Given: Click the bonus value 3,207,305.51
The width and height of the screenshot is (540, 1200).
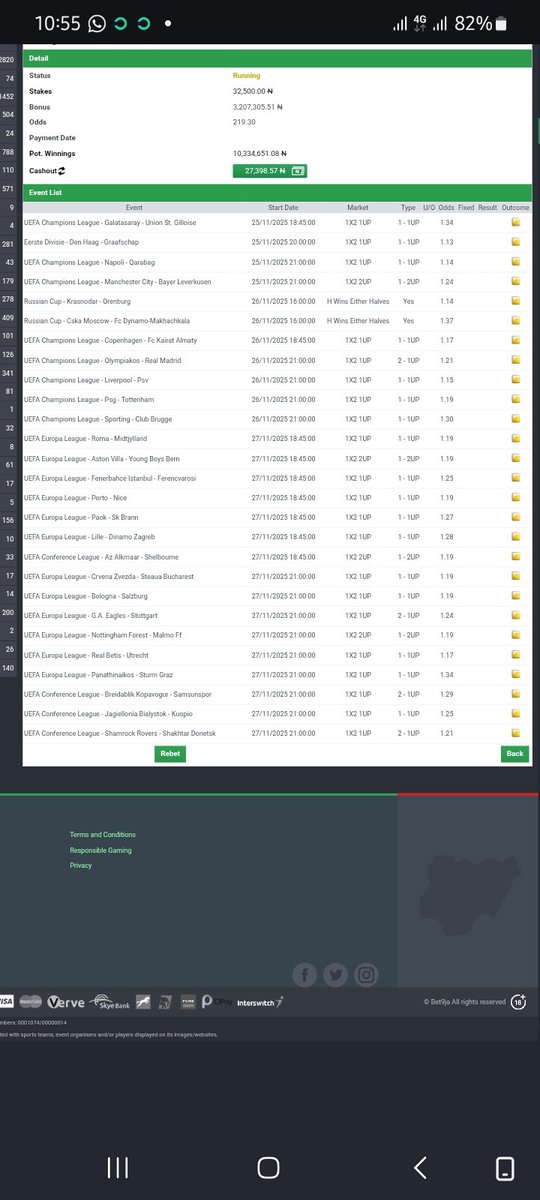Looking at the screenshot, I should coord(258,107).
